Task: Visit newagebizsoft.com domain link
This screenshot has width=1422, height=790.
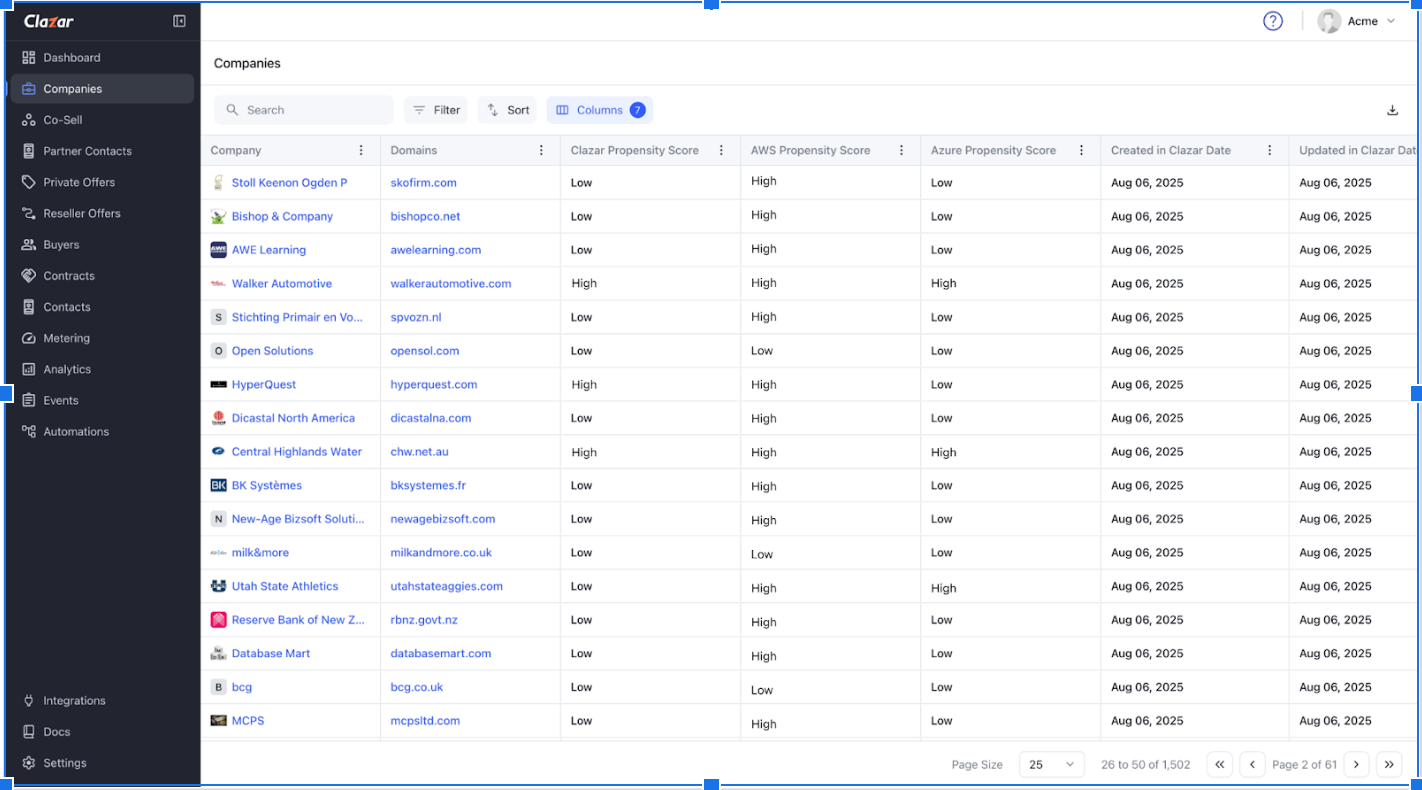Action: pos(443,519)
